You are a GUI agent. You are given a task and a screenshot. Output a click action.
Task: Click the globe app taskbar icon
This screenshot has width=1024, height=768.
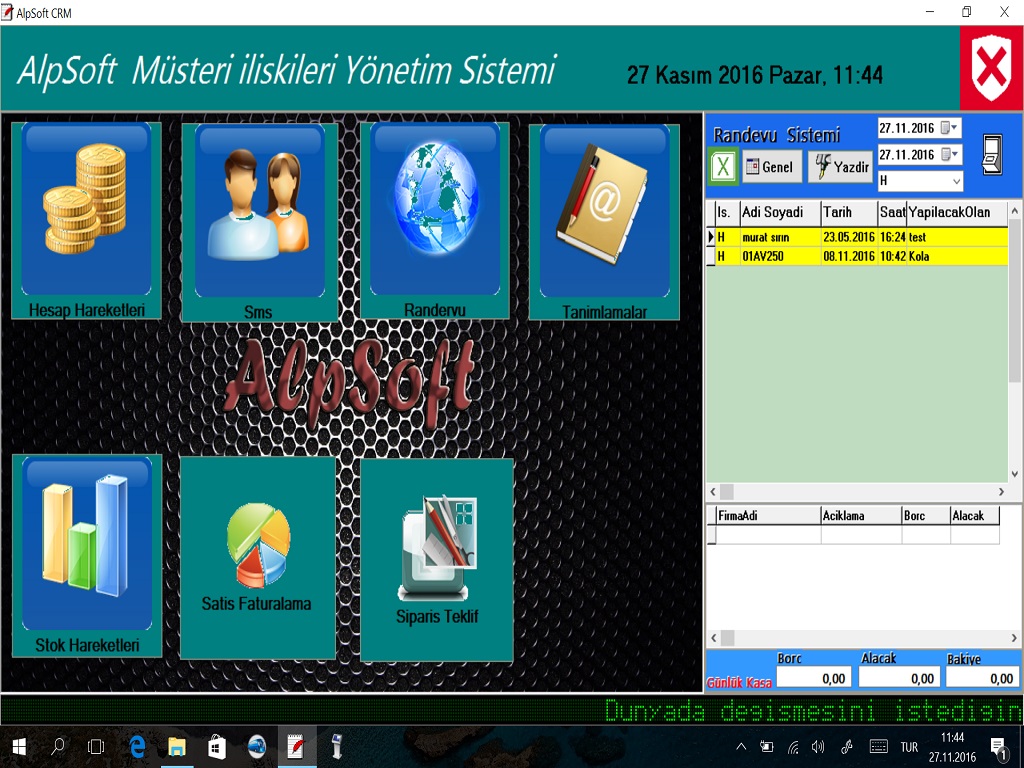click(257, 746)
